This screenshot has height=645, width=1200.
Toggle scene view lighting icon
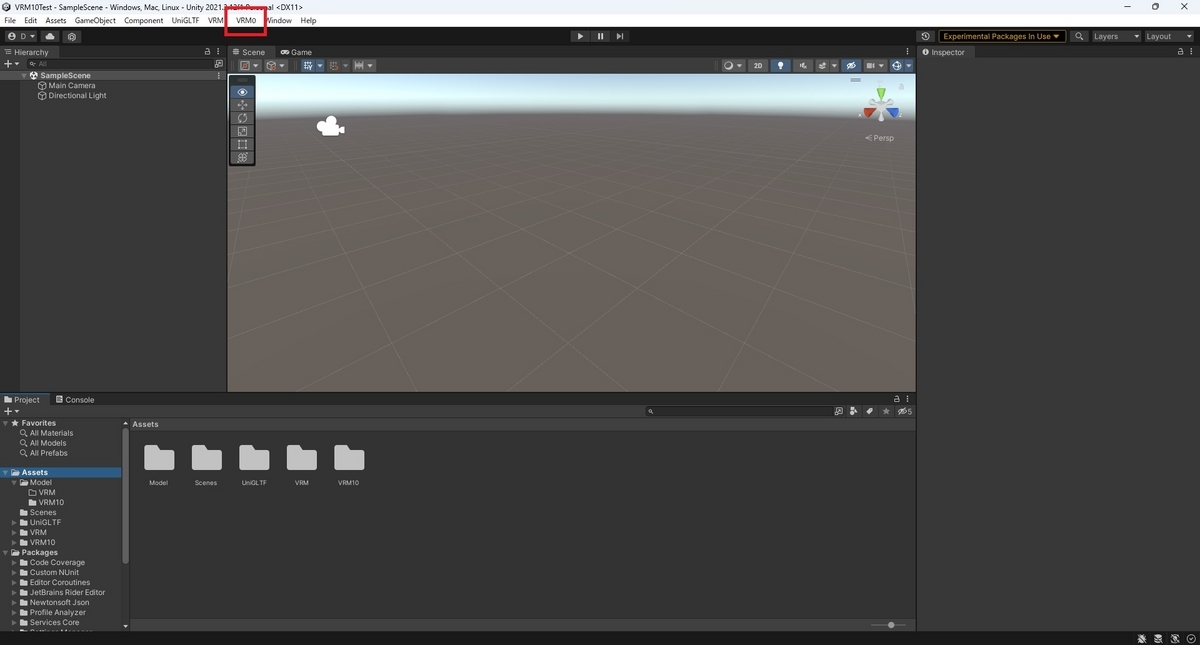[780, 65]
